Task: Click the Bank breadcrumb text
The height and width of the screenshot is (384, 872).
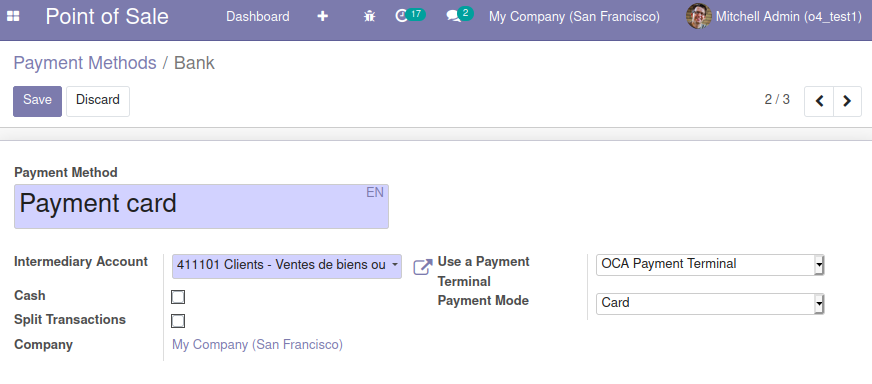Action: (x=194, y=63)
